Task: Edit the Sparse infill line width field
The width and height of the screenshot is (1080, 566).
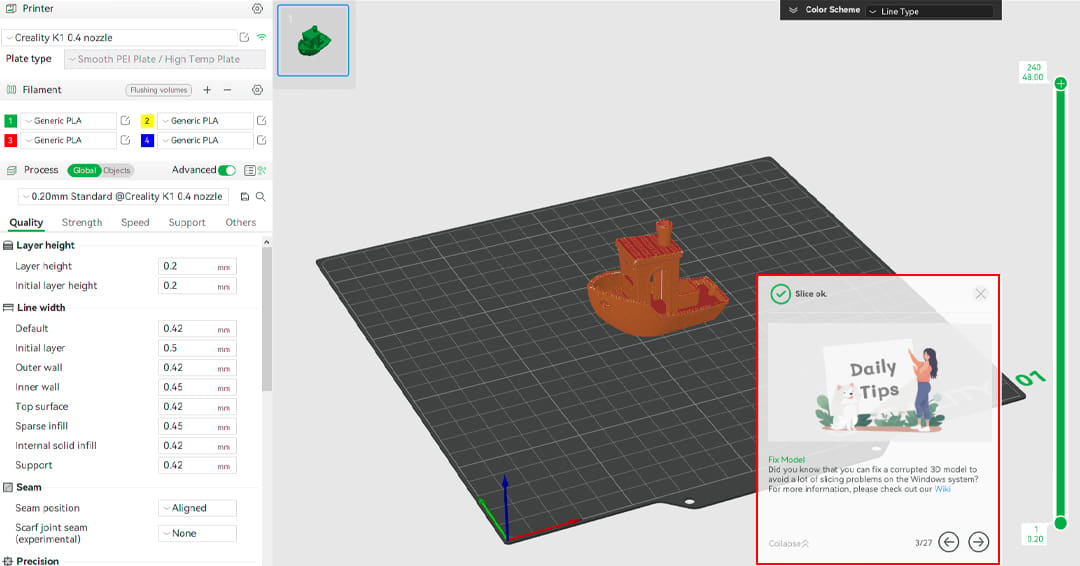Action: [x=198, y=426]
